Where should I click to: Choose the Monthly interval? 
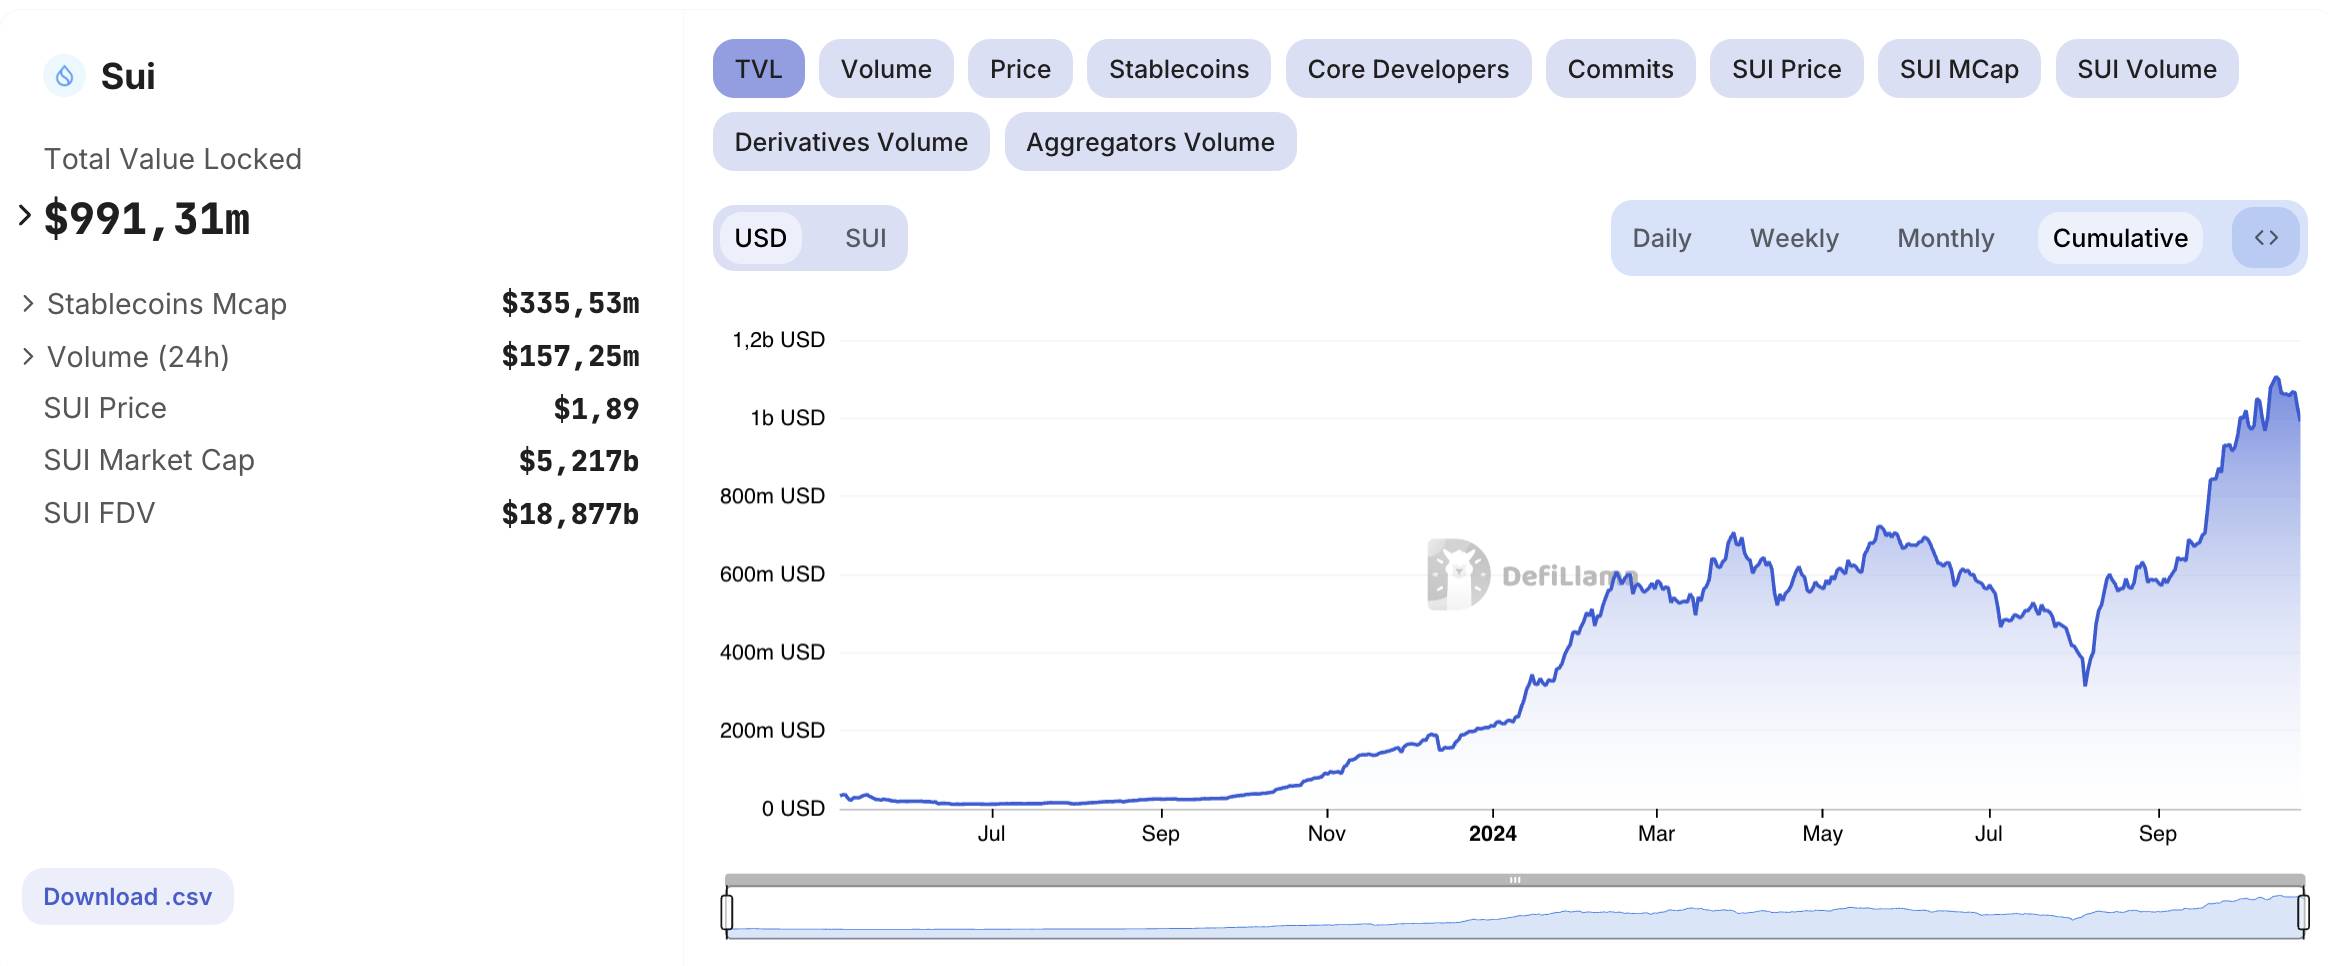click(x=1946, y=238)
